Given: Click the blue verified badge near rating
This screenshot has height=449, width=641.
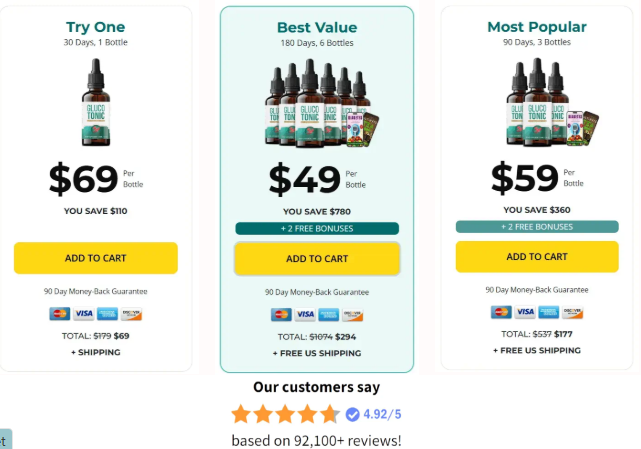Looking at the screenshot, I should pos(352,414).
